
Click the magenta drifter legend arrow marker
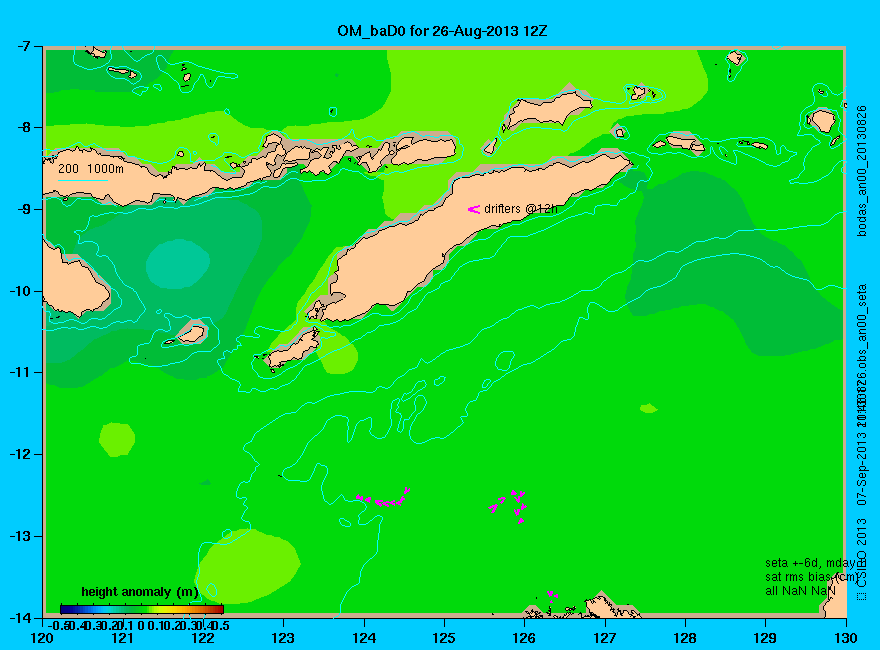474,209
